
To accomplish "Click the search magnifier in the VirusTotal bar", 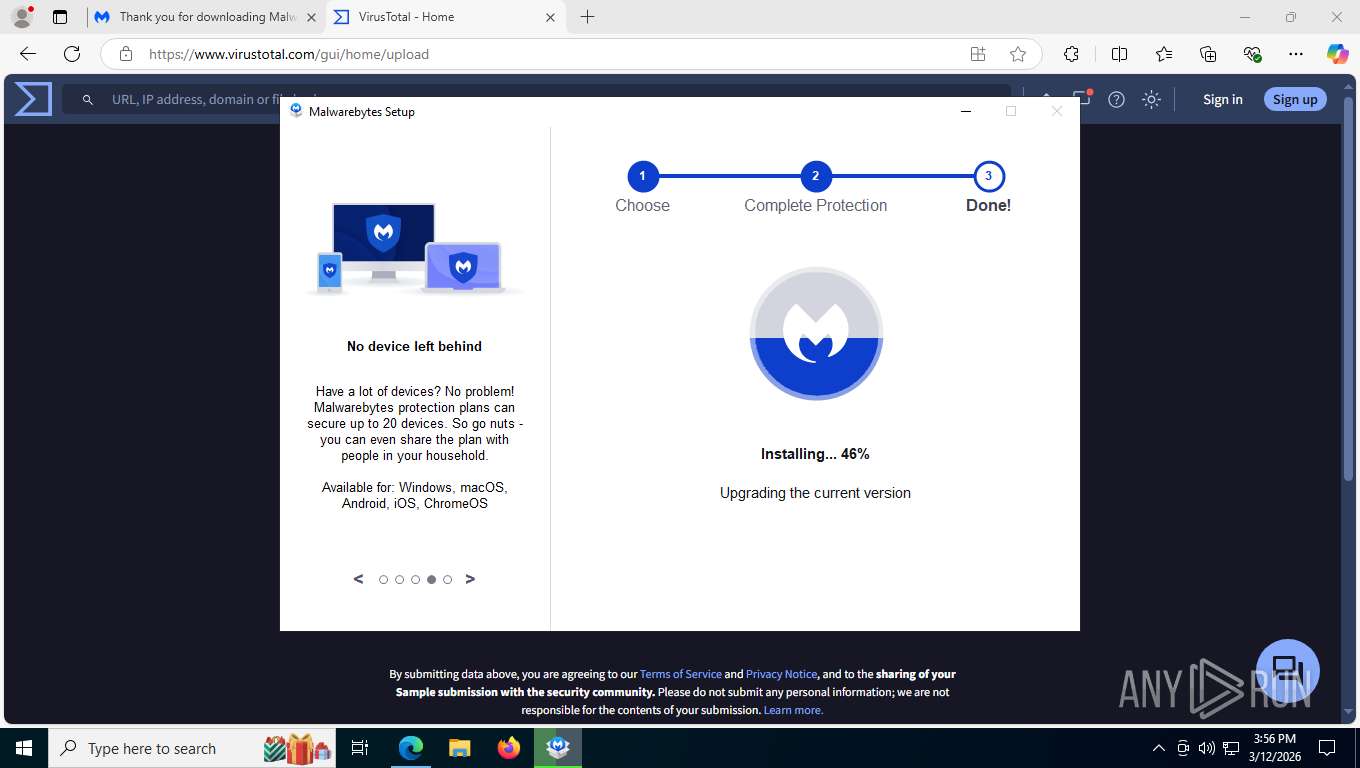I will click(x=88, y=100).
